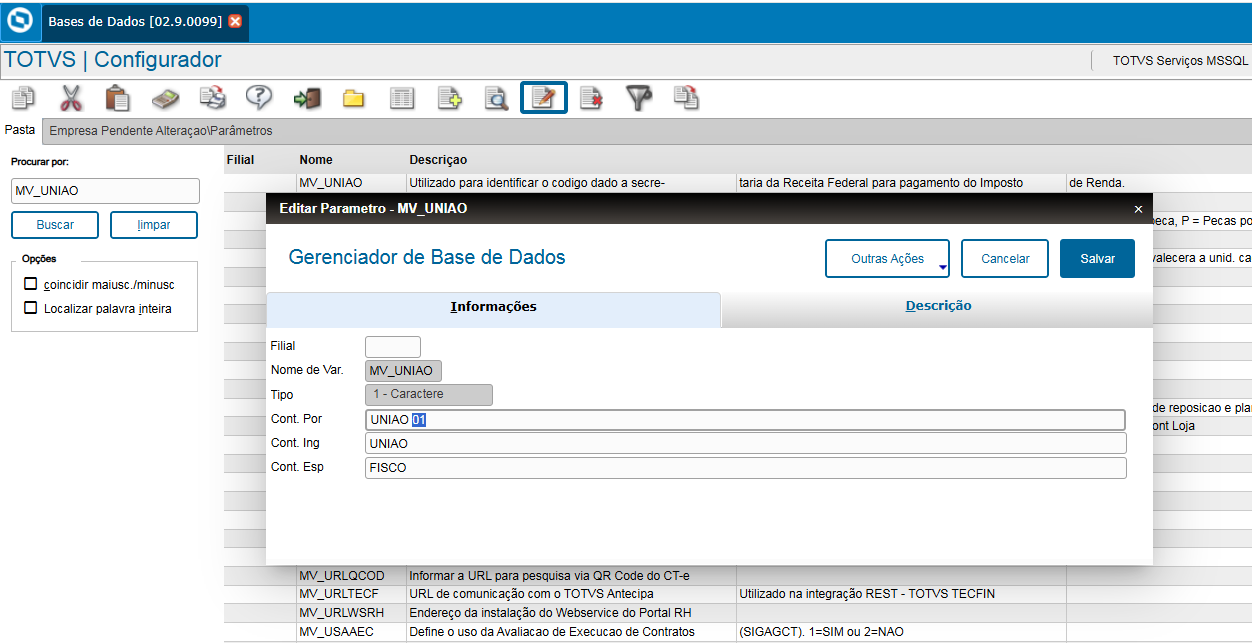Click the magnifier view record icon
This screenshot has width=1252, height=643.
click(497, 98)
